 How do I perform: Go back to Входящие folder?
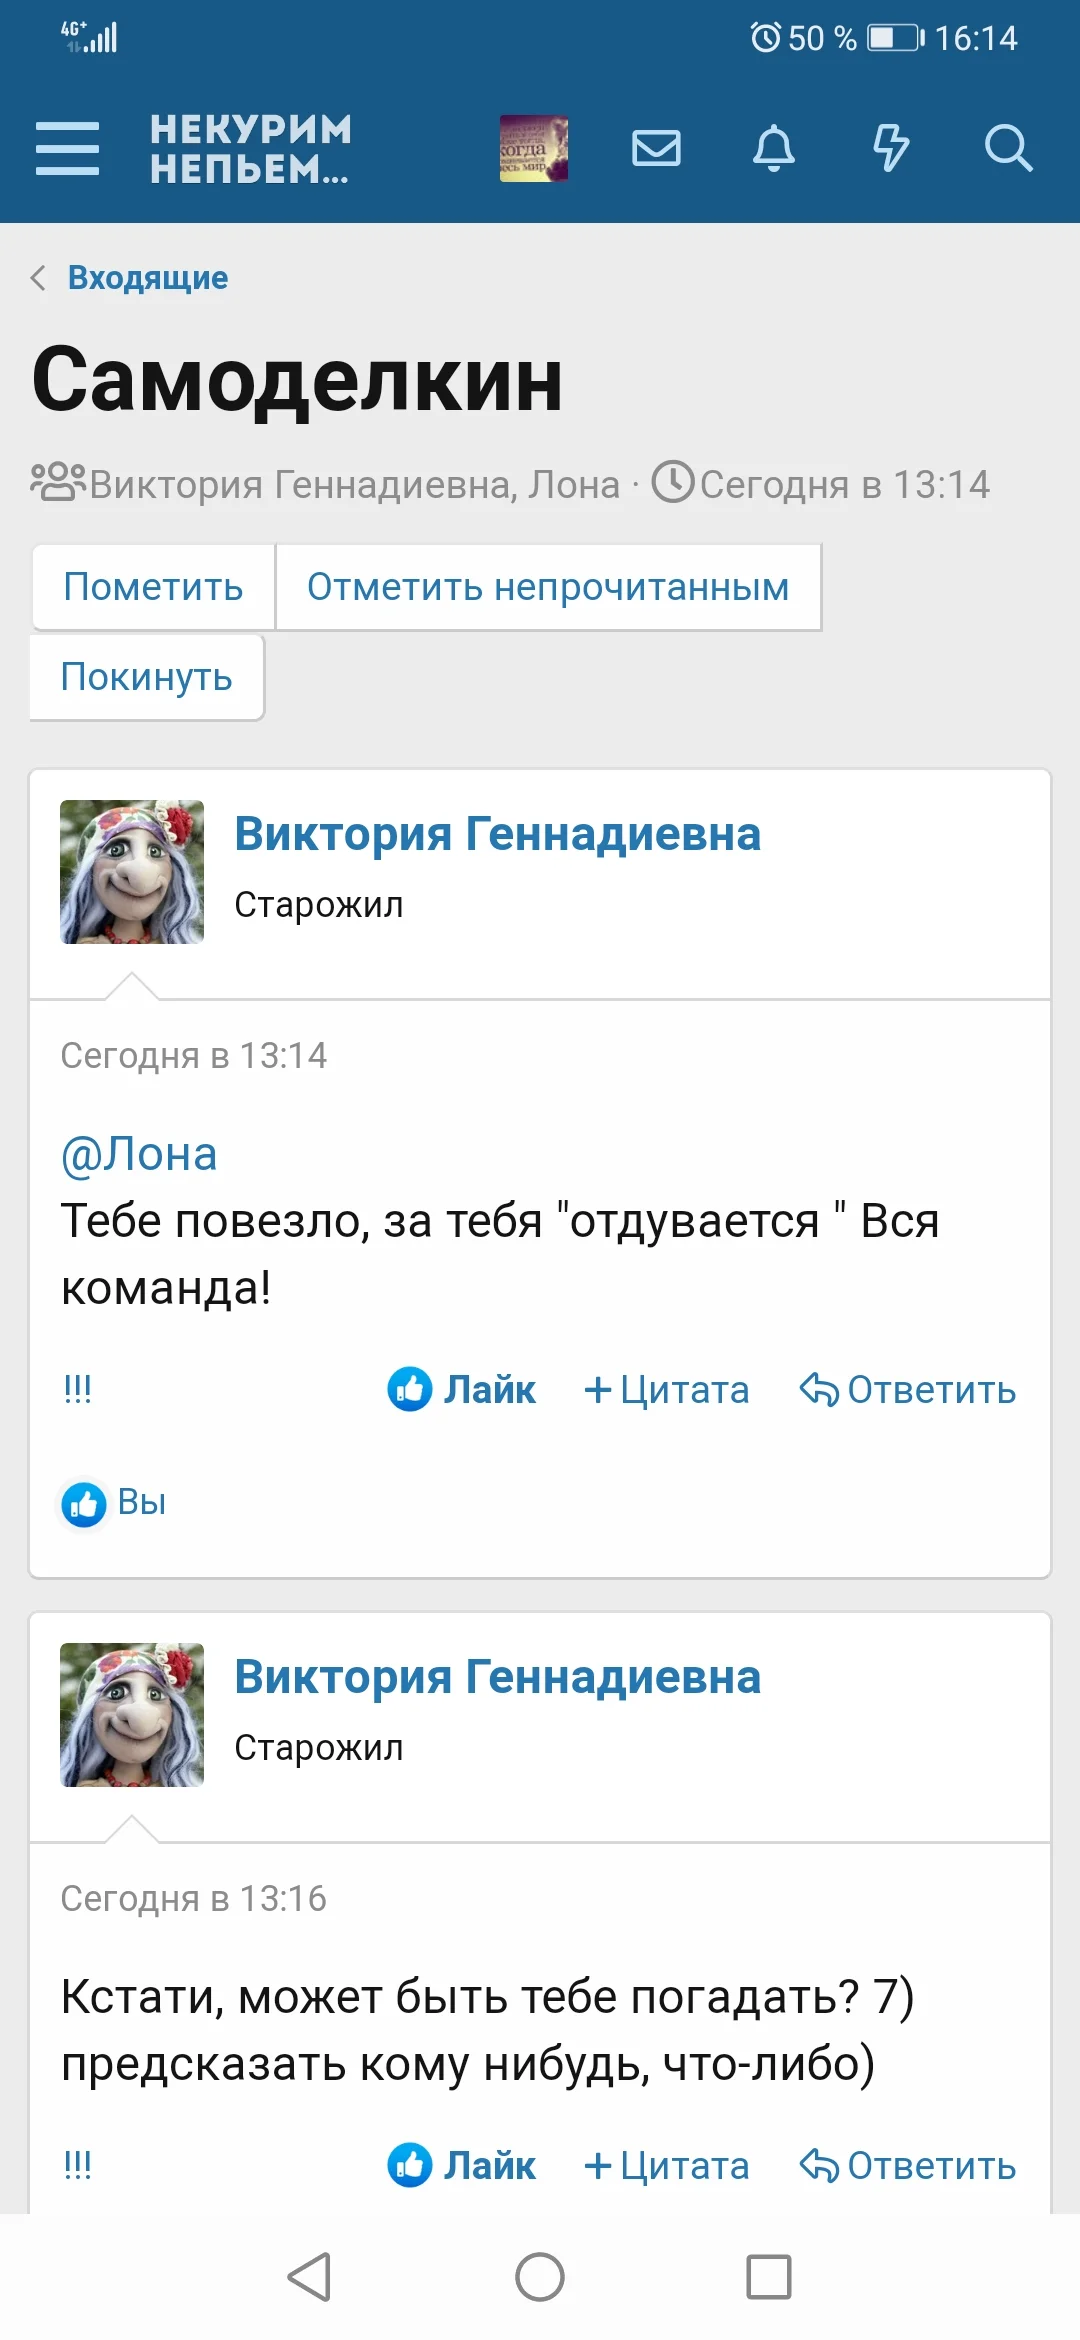coord(146,278)
